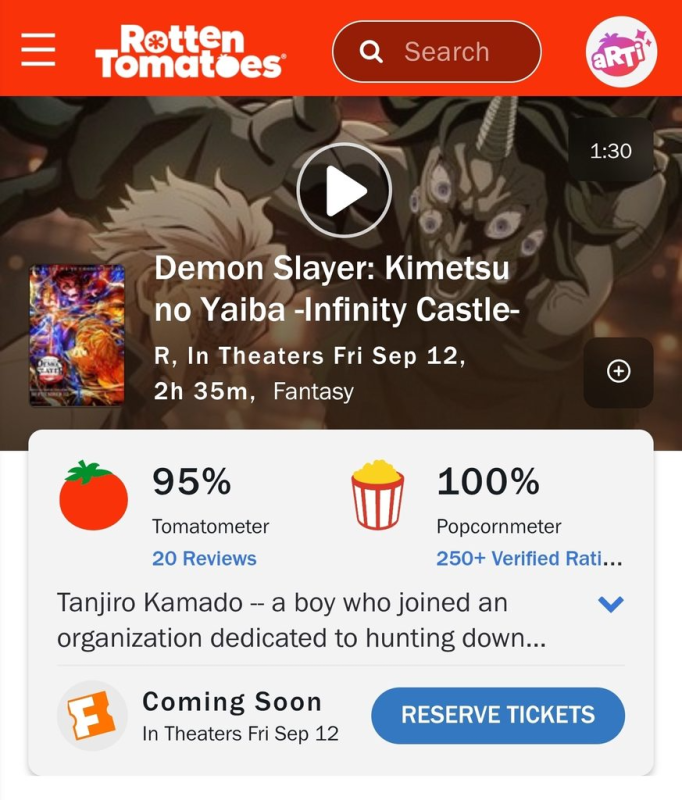
Task: Tap the Fandango ticket logo icon
Action: coord(92,715)
